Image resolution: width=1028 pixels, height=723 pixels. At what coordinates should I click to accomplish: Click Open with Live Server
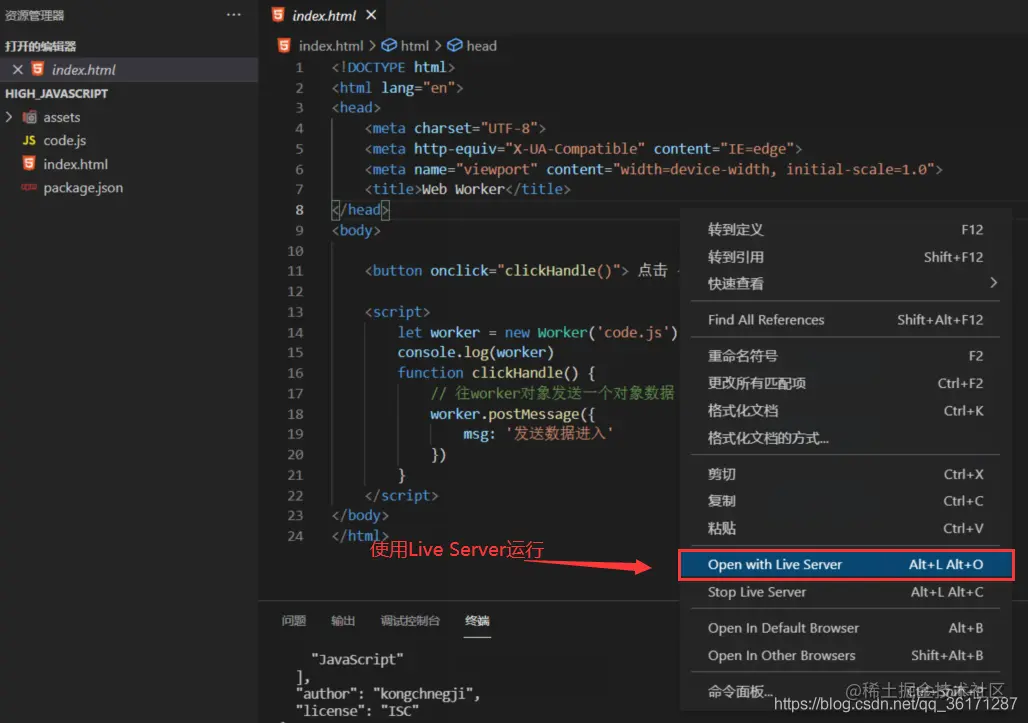click(x=846, y=564)
